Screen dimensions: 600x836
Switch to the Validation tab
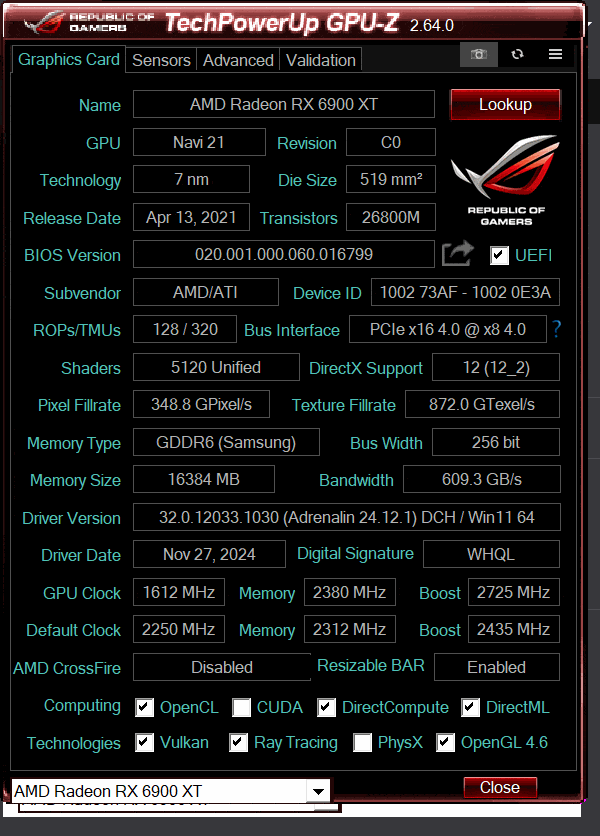(321, 60)
